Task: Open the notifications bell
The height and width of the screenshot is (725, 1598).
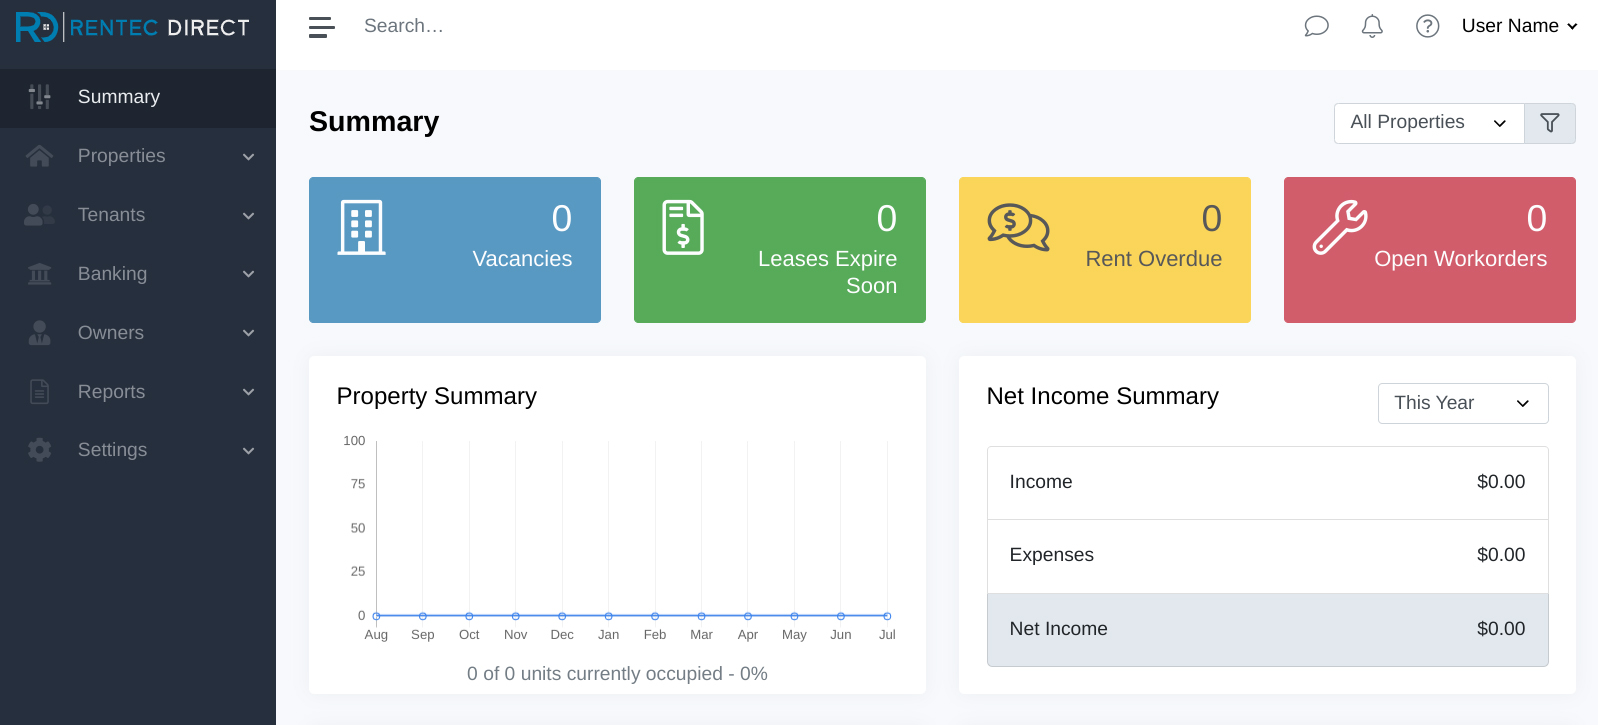Action: 1372,26
